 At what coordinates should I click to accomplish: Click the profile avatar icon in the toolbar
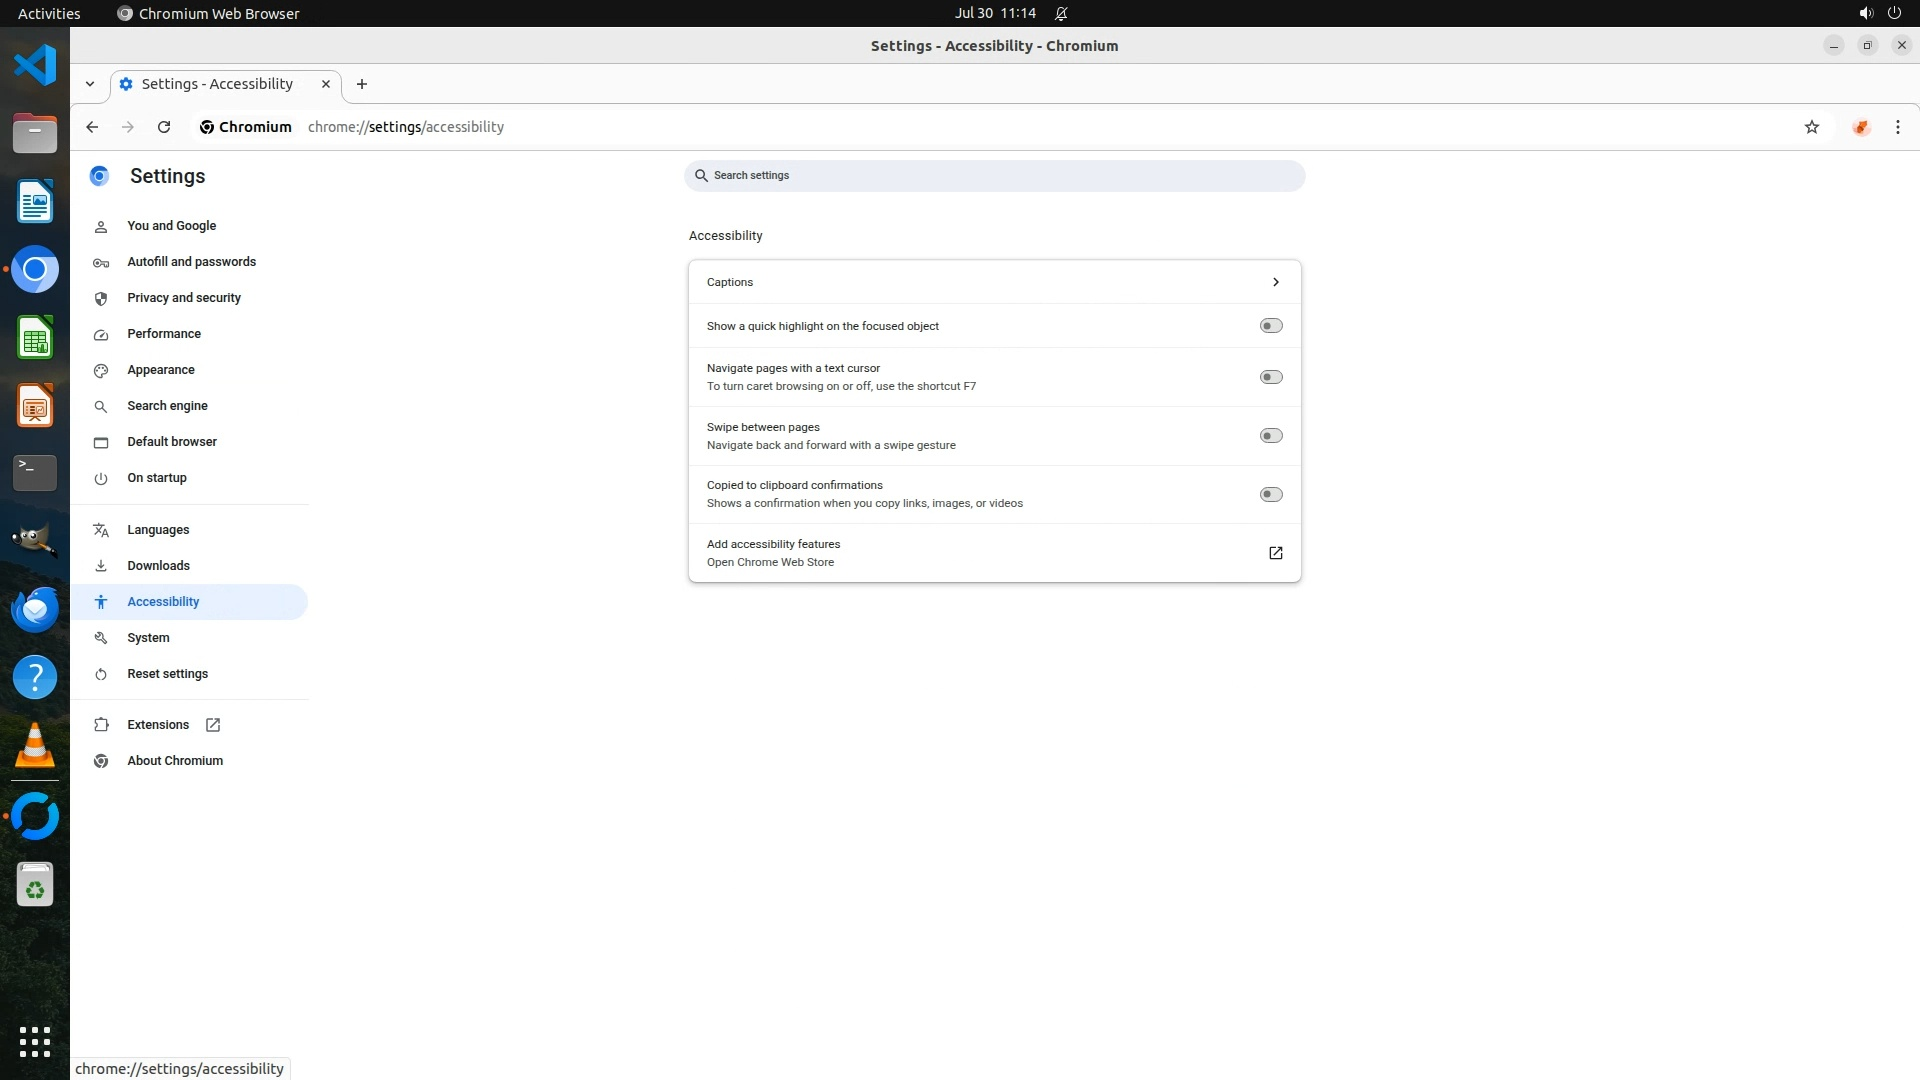[1860, 127]
